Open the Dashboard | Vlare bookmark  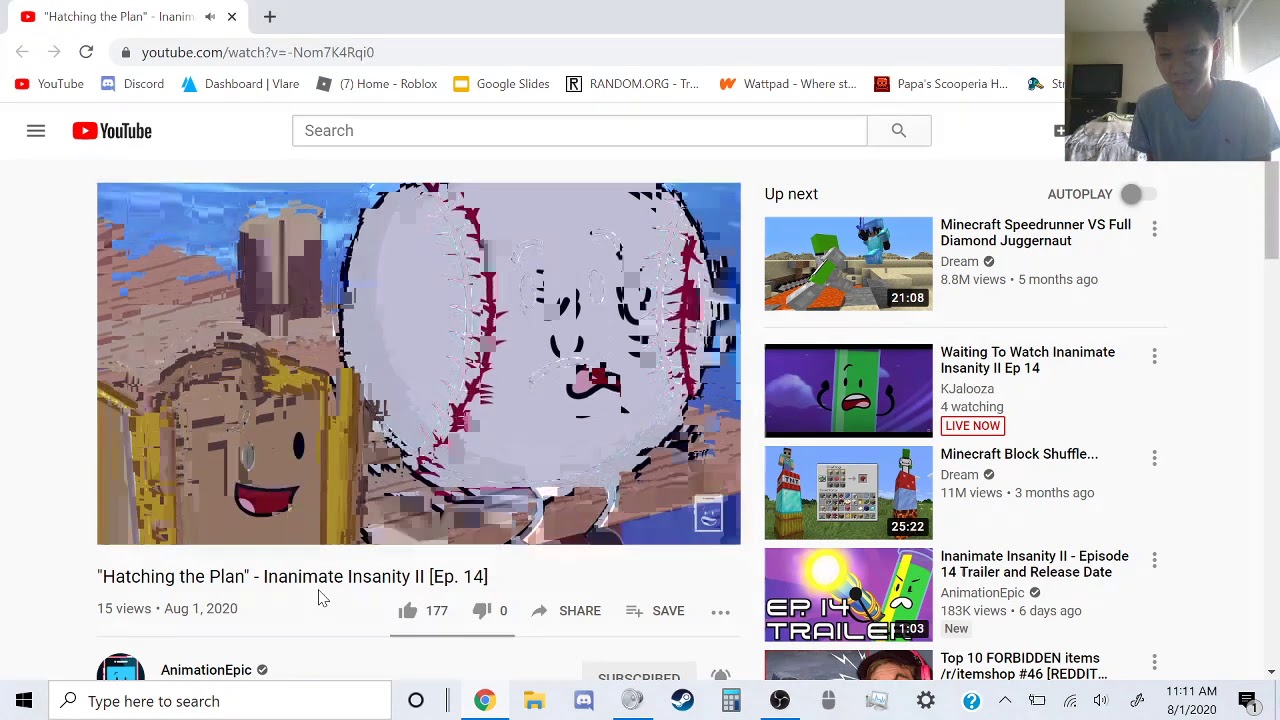coord(240,84)
